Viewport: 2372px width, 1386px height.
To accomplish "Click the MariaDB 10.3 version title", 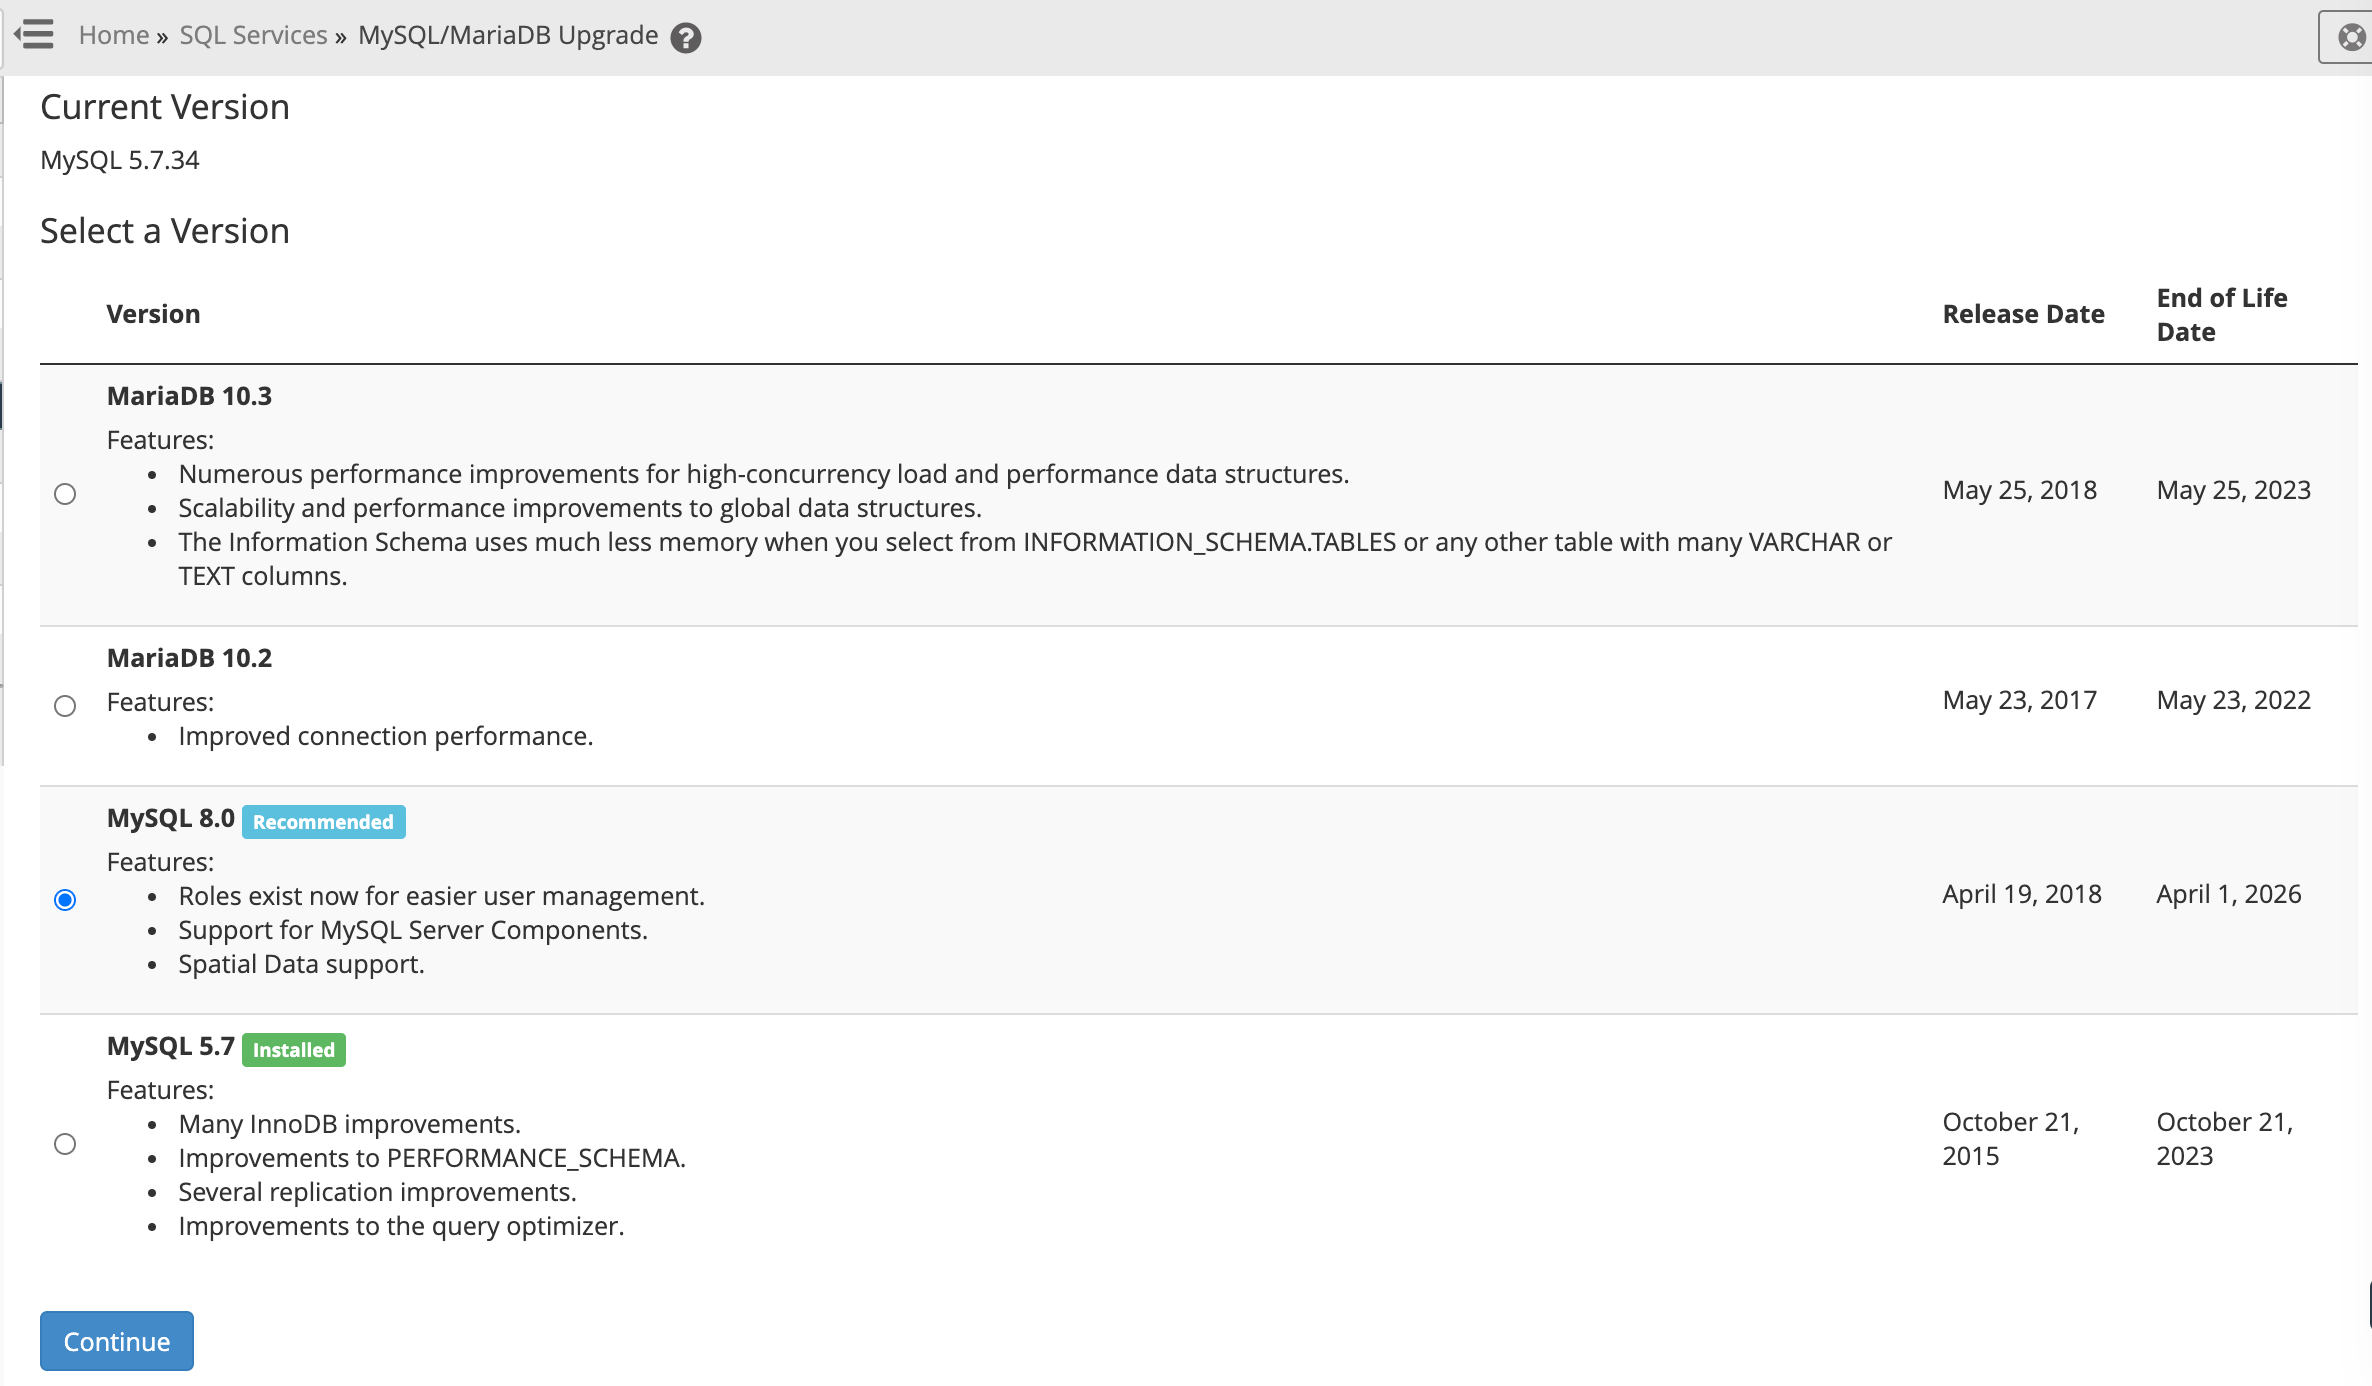I will [x=189, y=396].
